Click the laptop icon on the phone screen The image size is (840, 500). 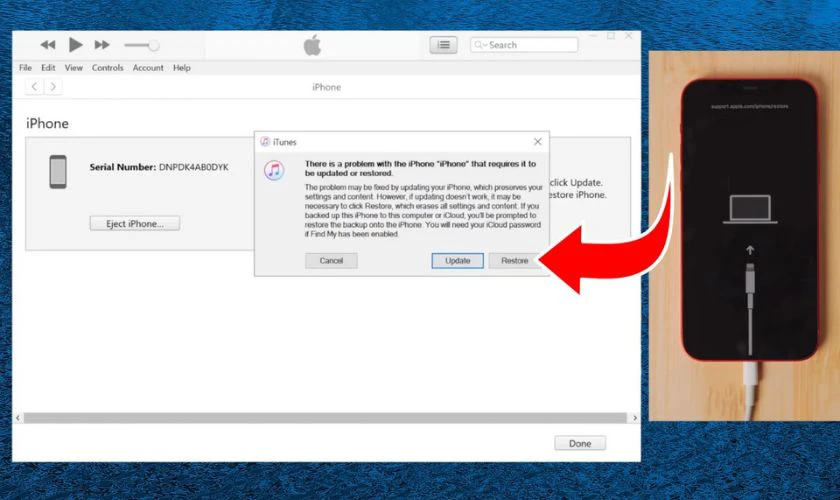pyautogui.click(x=750, y=209)
